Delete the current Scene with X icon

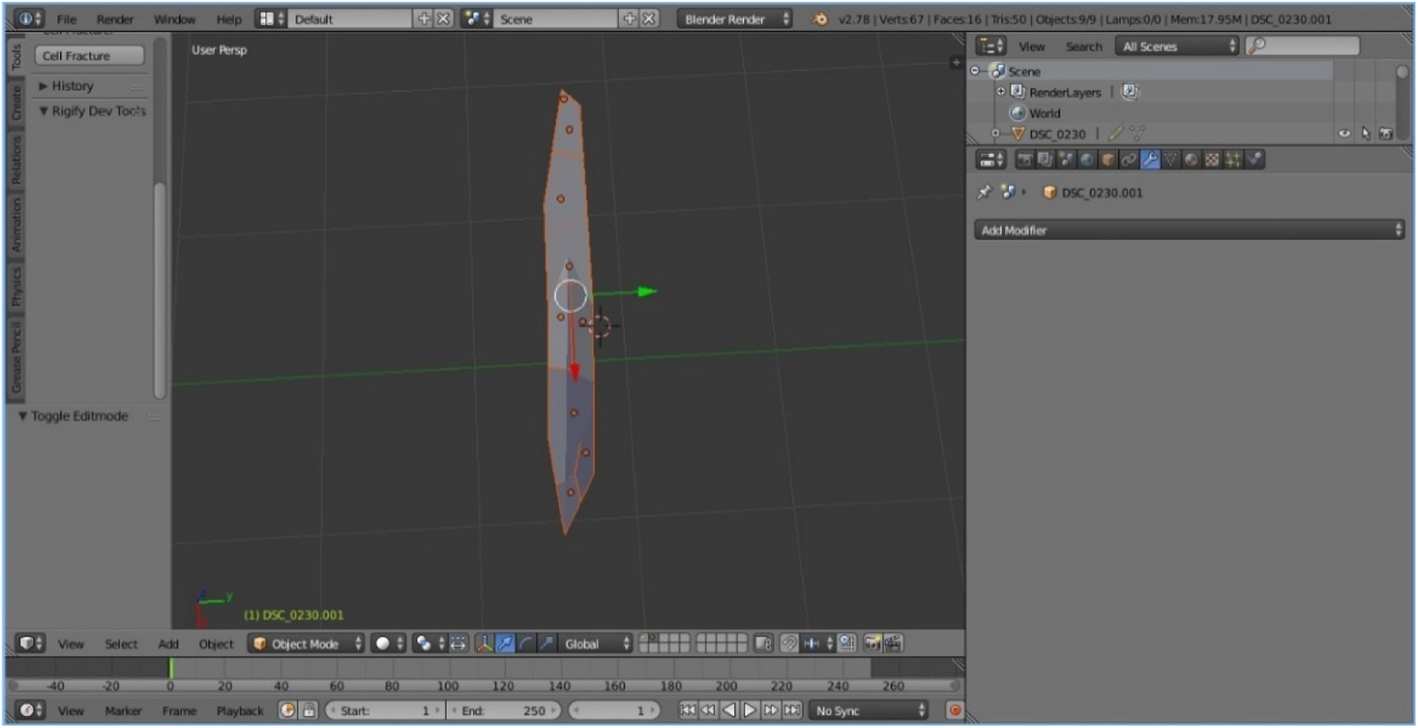point(649,19)
